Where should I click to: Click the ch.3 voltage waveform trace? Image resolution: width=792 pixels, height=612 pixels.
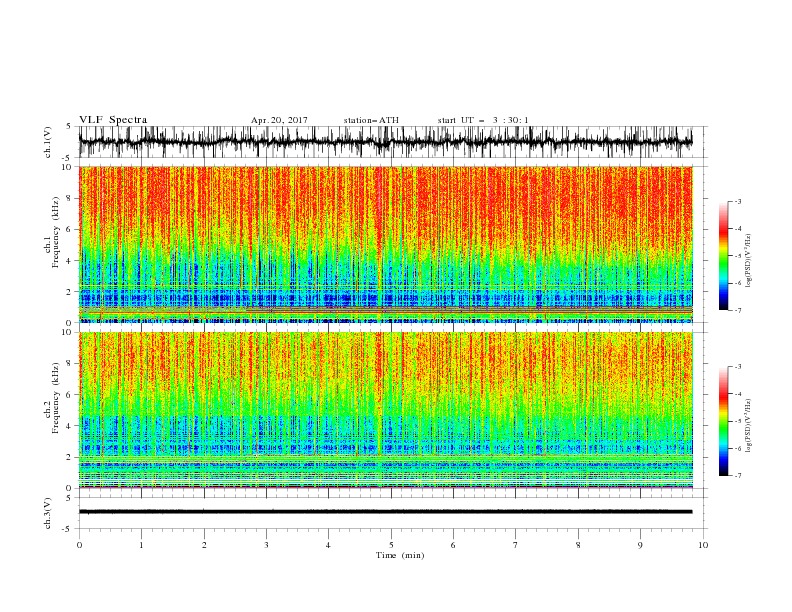385,512
